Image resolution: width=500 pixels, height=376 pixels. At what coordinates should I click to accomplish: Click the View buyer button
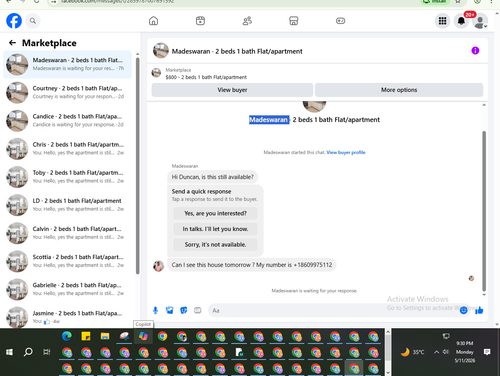(232, 90)
